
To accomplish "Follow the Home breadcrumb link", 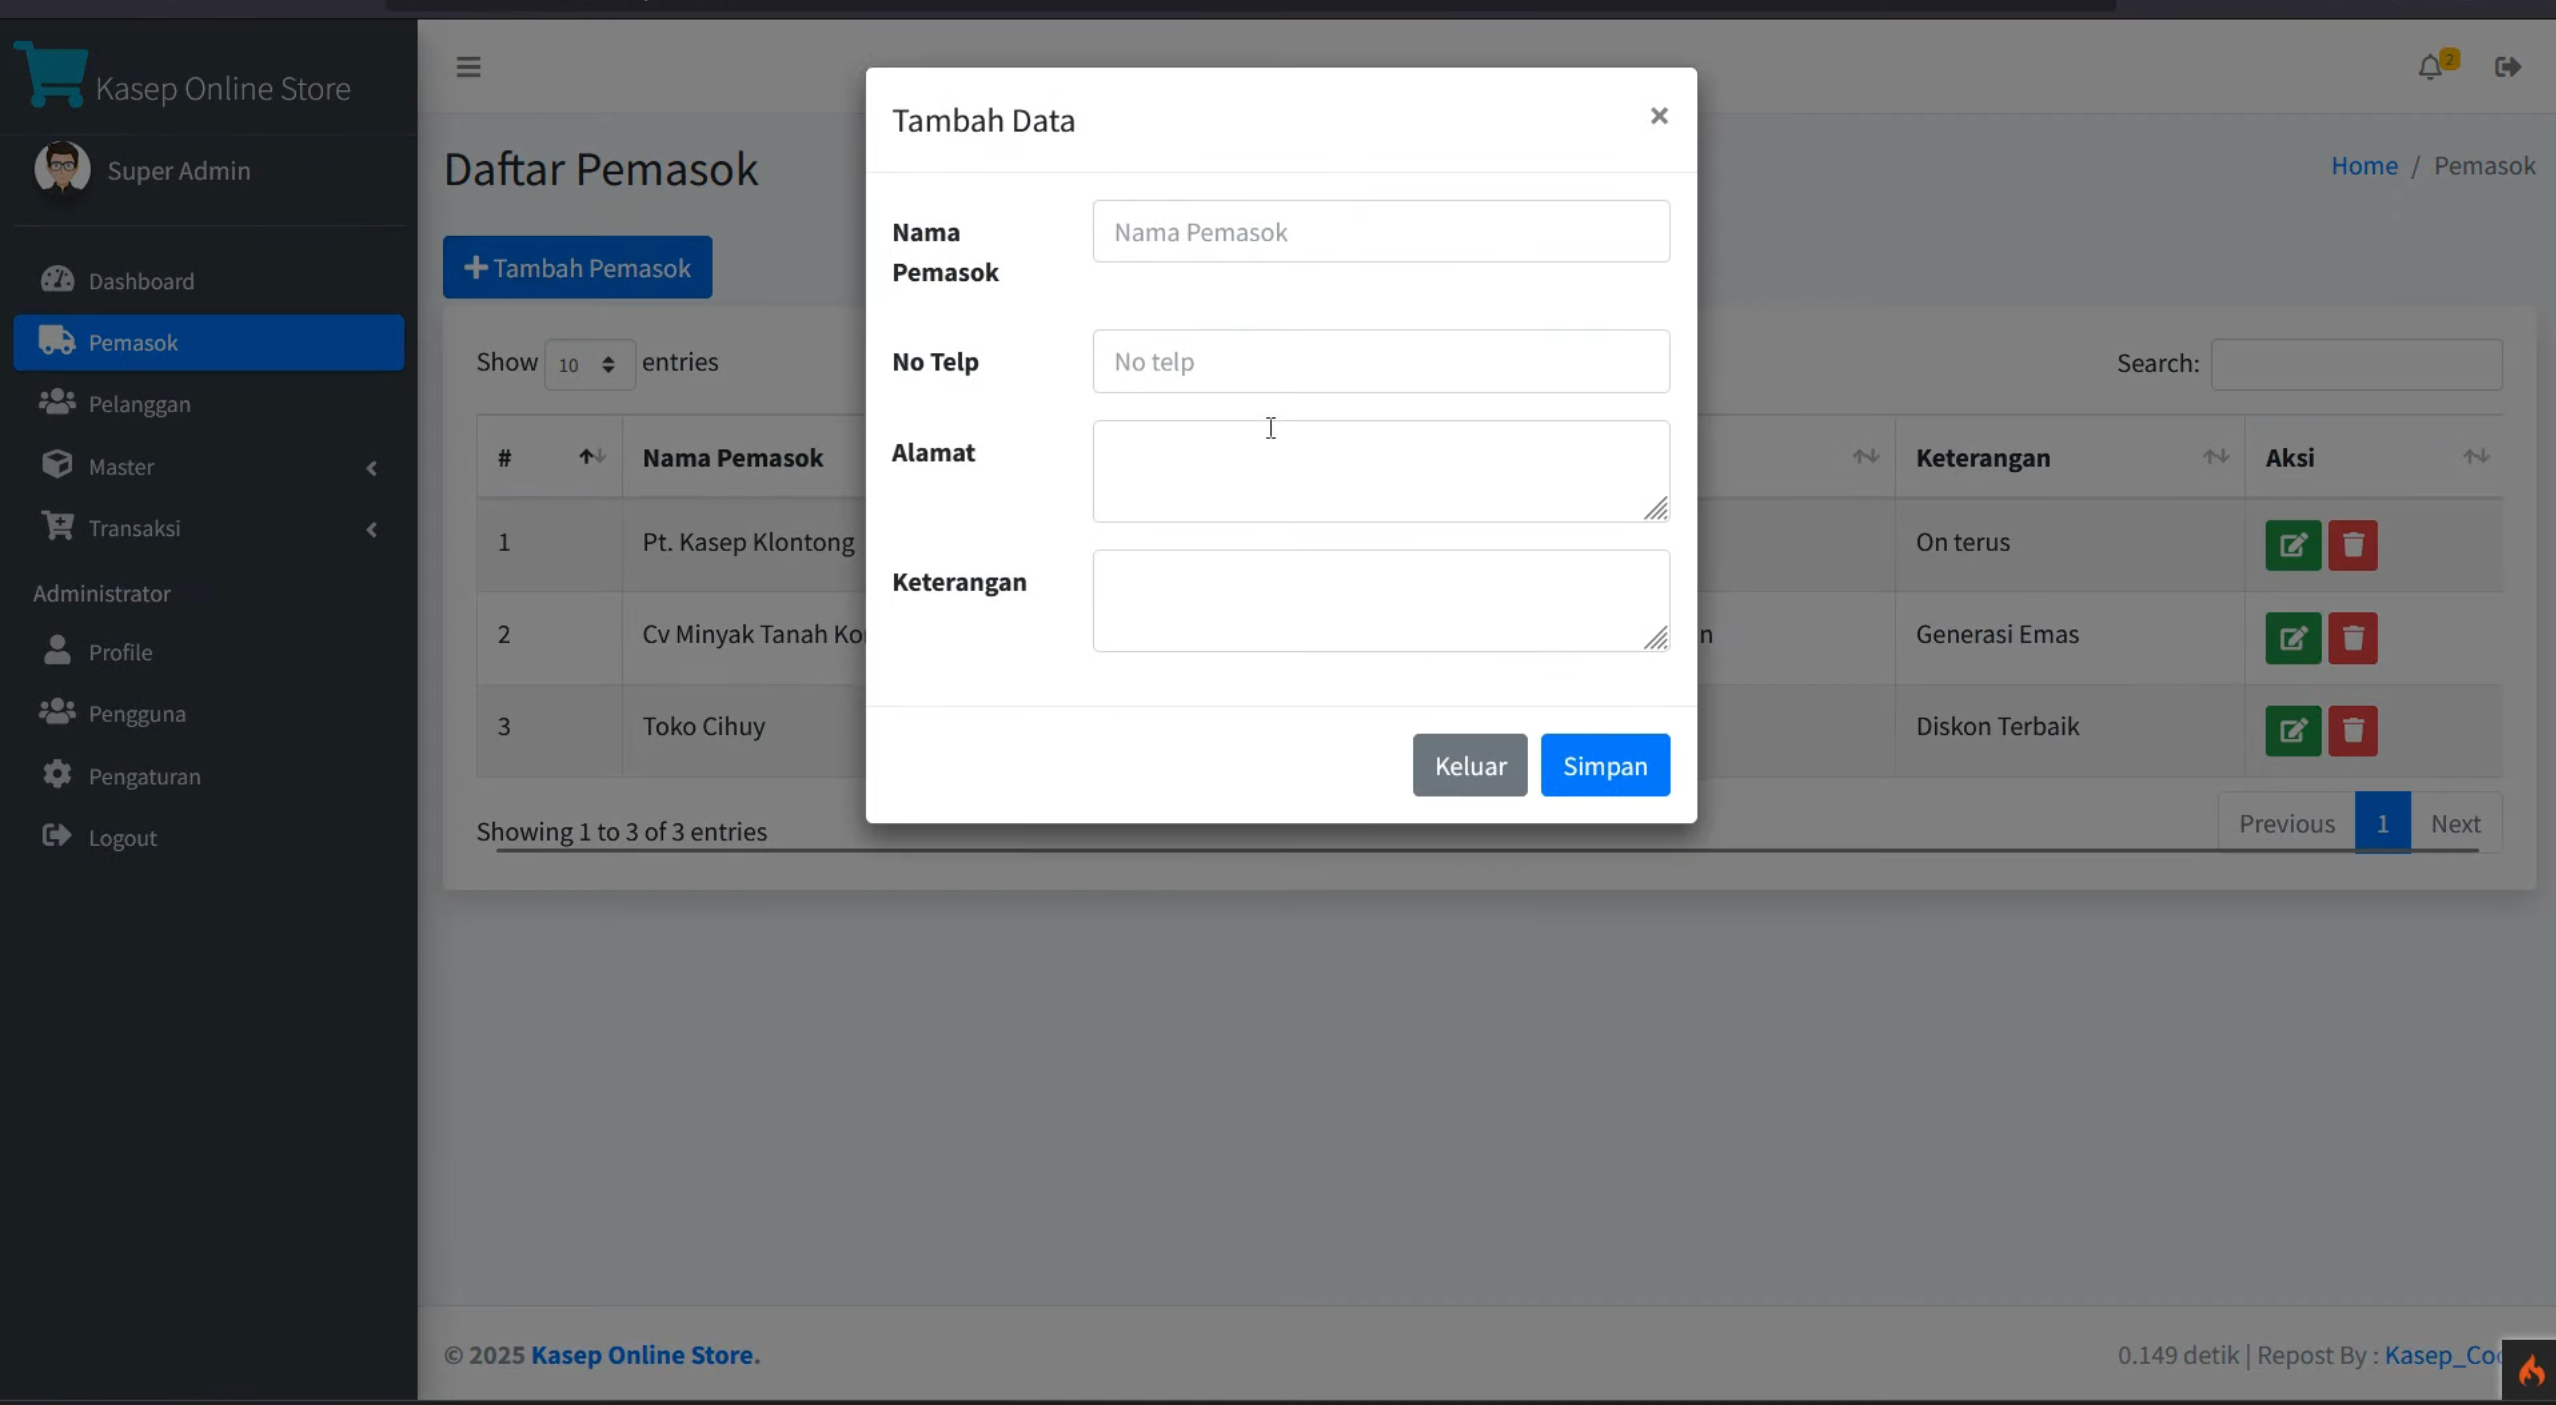I will pyautogui.click(x=2364, y=165).
